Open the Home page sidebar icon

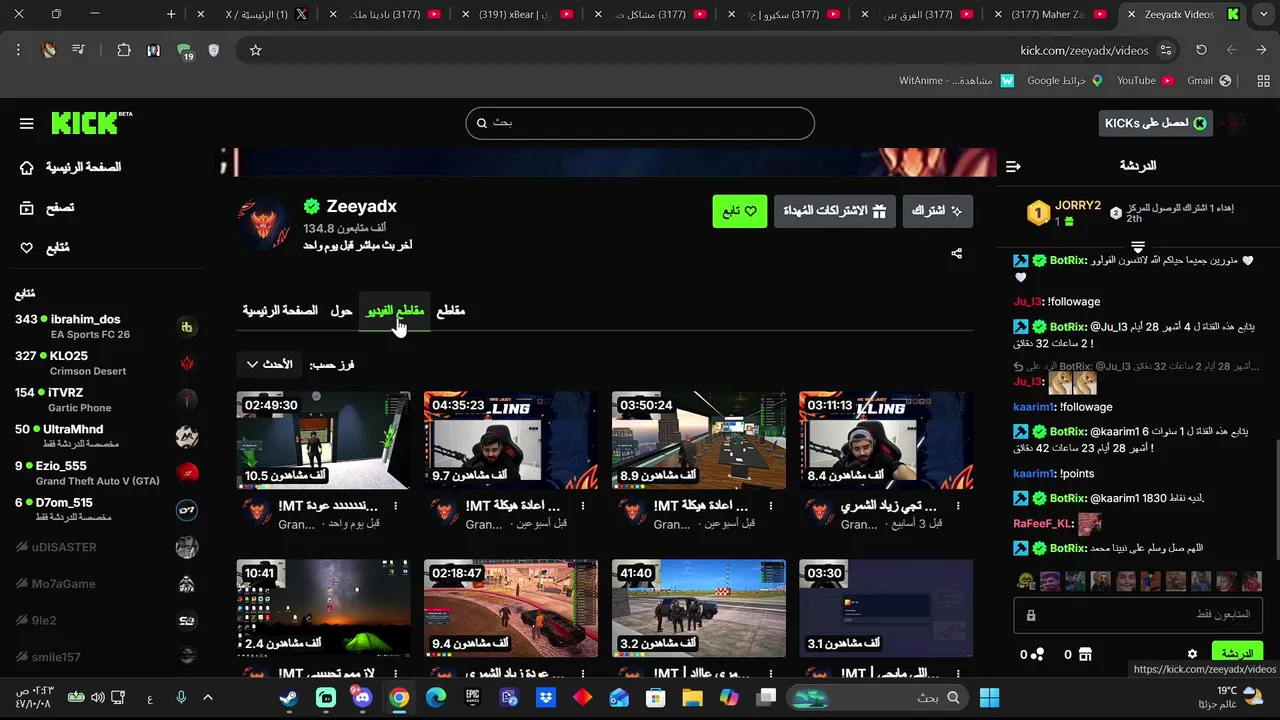click(27, 168)
